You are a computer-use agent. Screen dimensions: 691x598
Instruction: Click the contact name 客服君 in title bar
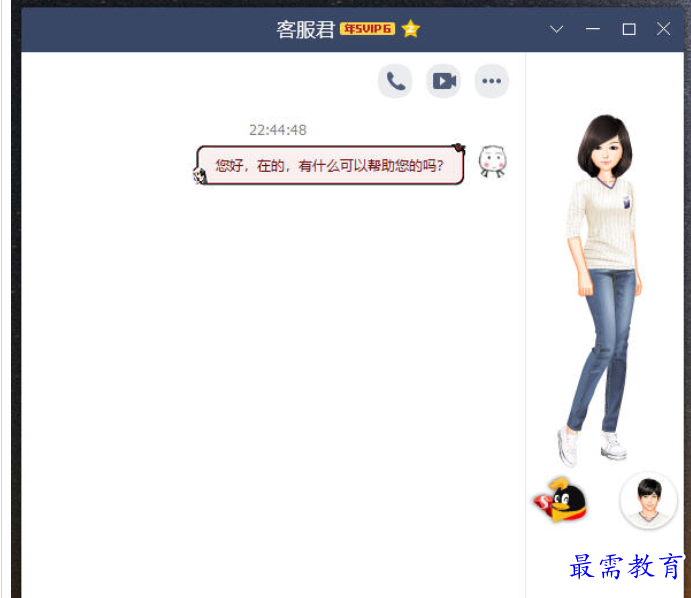pos(305,30)
